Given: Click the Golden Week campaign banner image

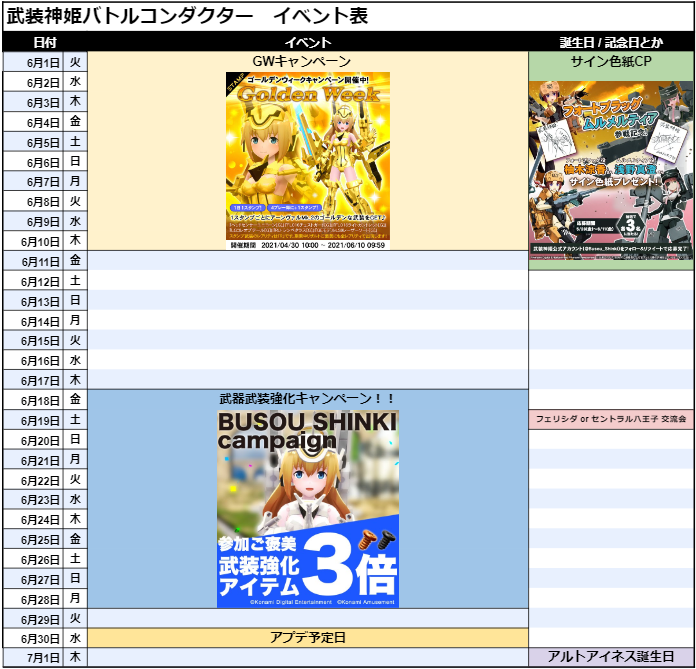Looking at the screenshot, I should point(308,156).
